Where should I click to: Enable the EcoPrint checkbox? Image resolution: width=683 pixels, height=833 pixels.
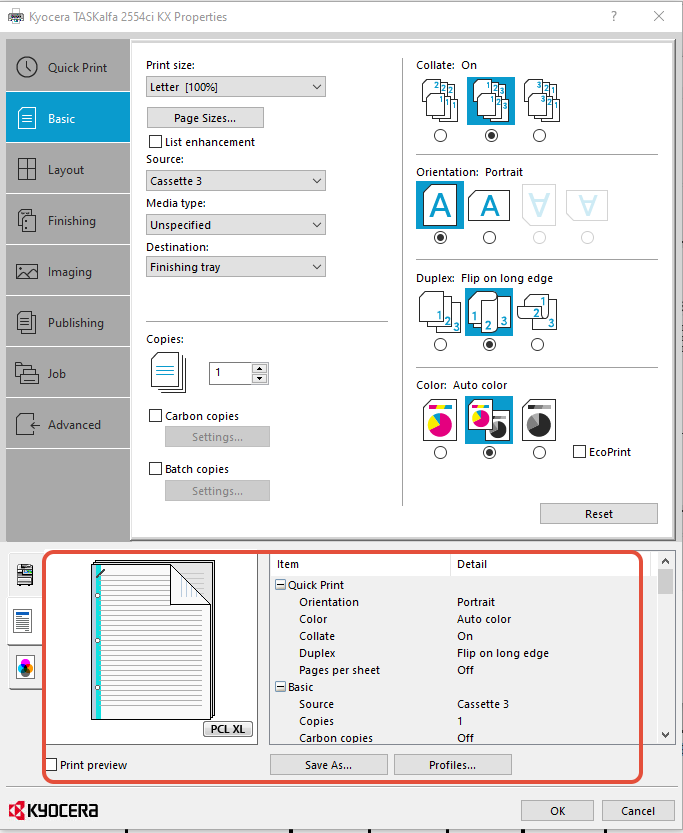click(579, 452)
